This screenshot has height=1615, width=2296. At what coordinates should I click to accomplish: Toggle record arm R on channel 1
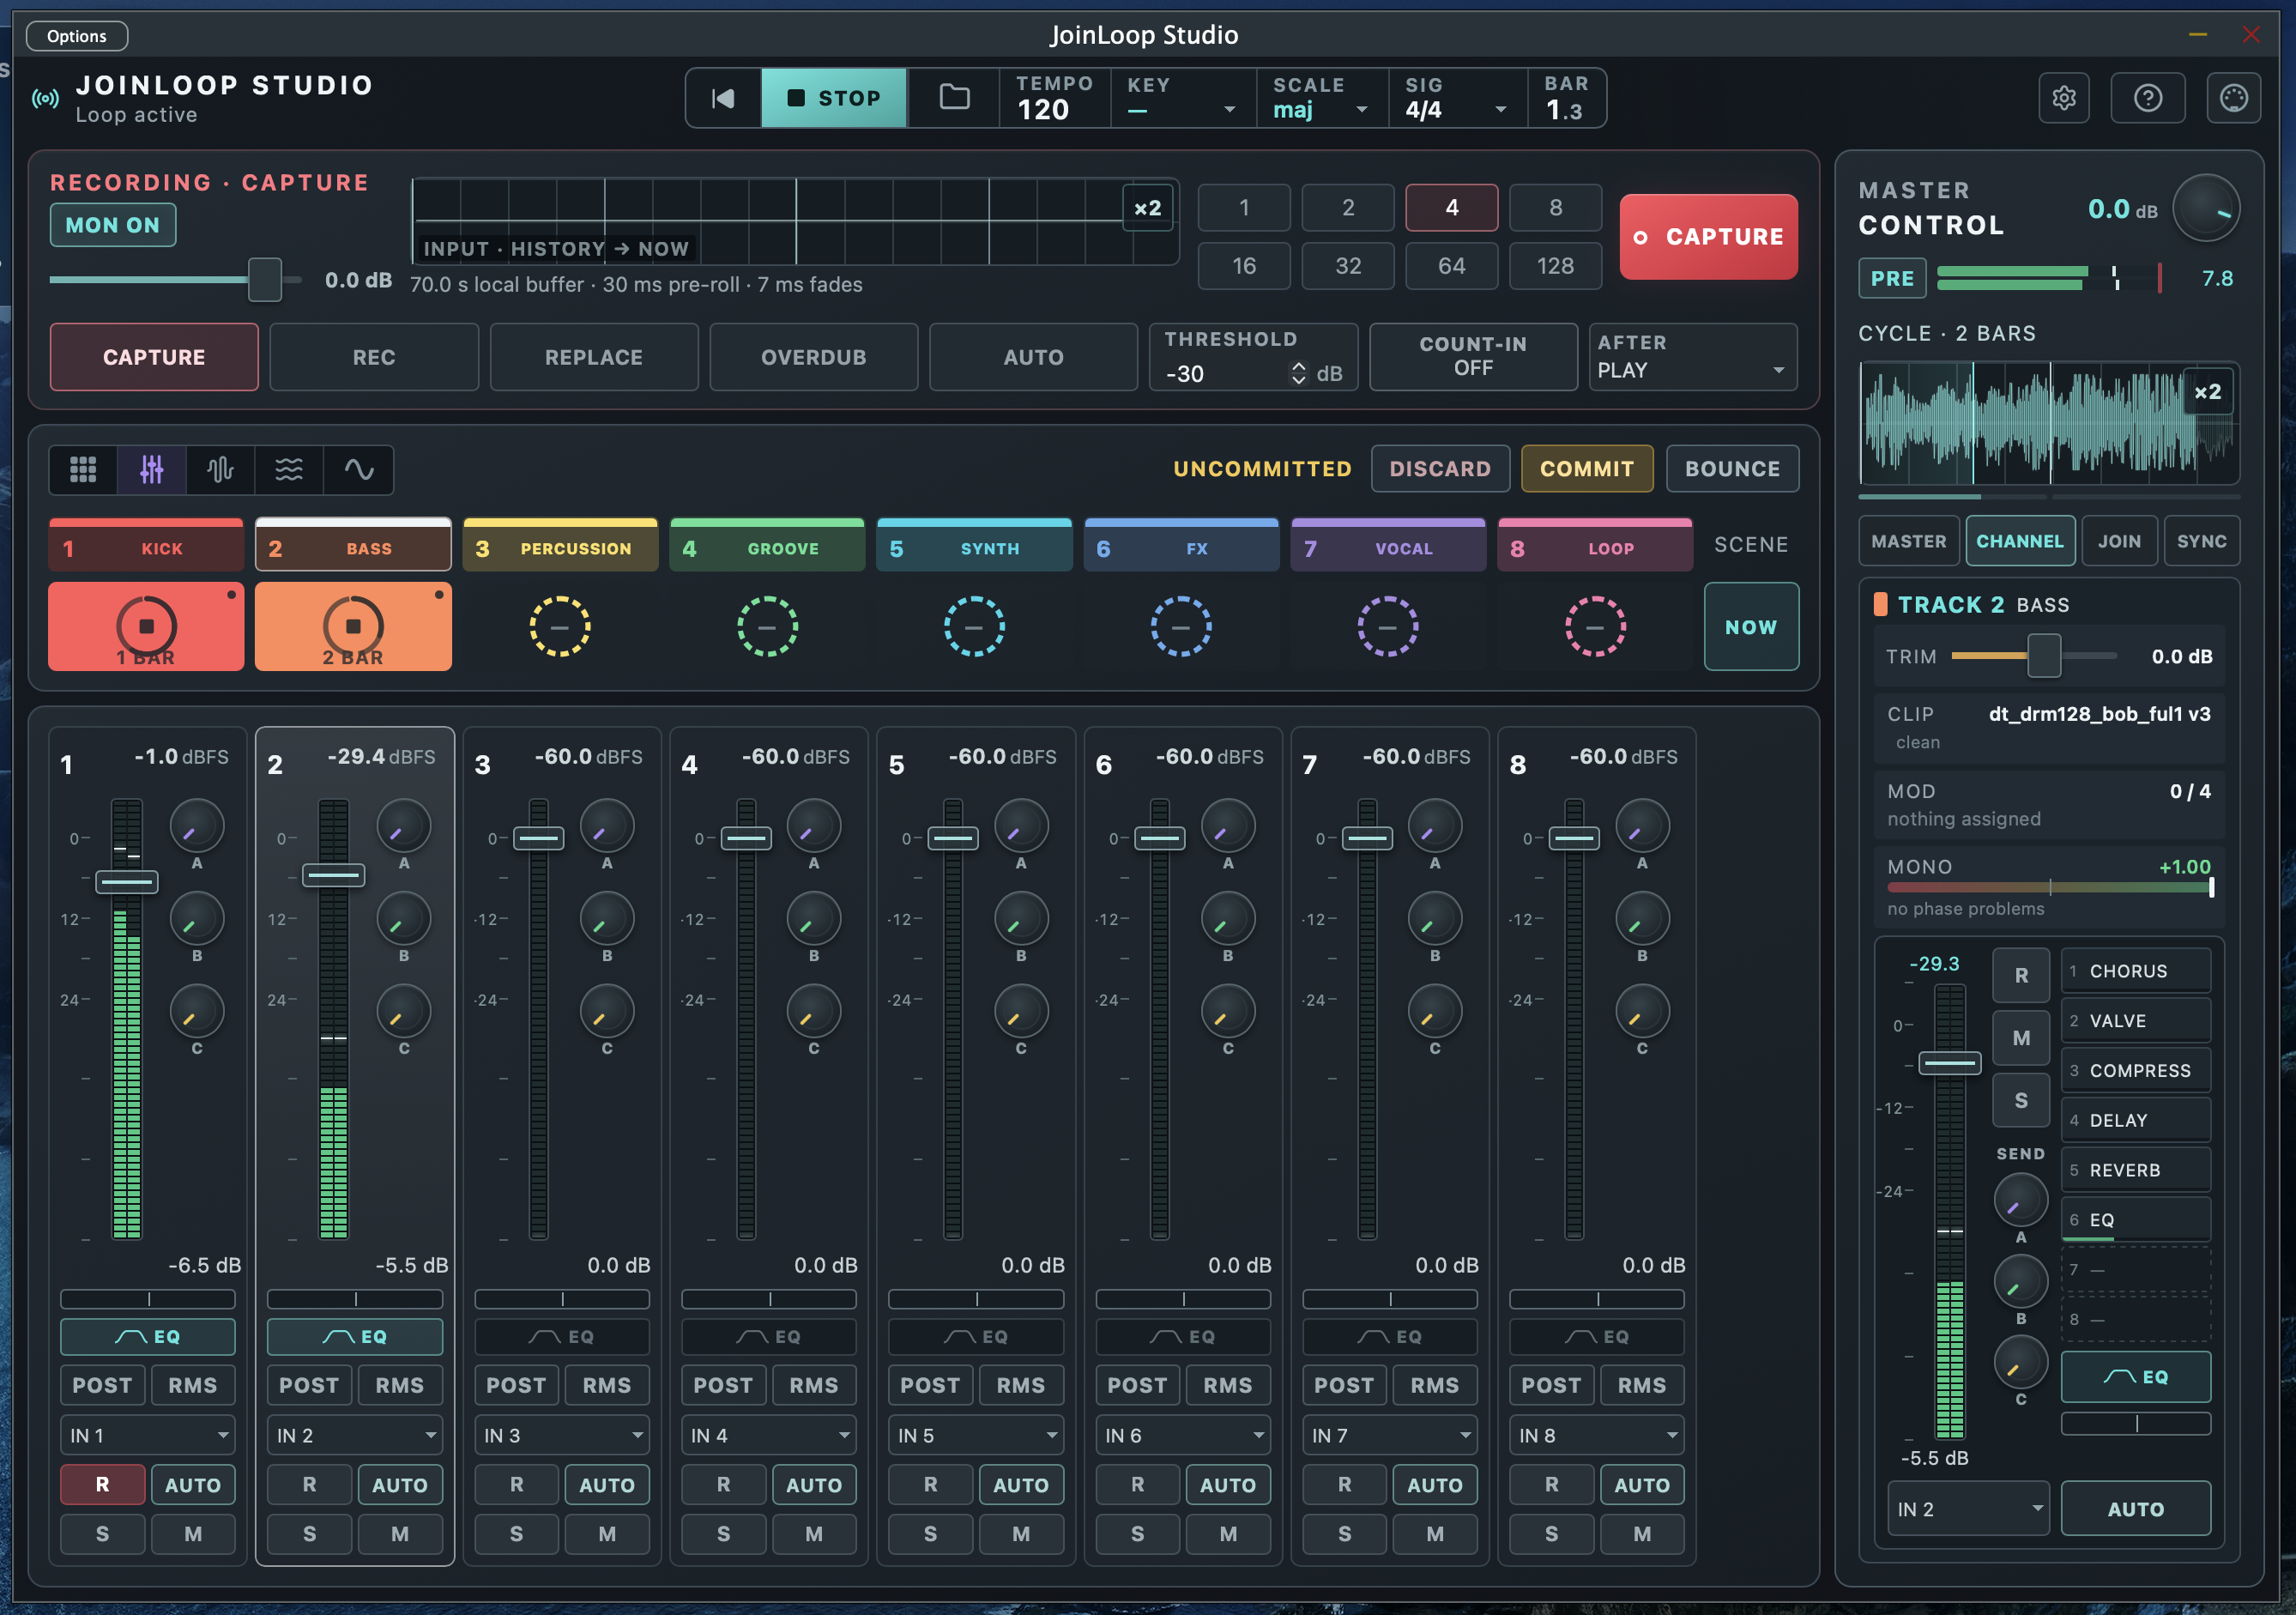click(103, 1485)
